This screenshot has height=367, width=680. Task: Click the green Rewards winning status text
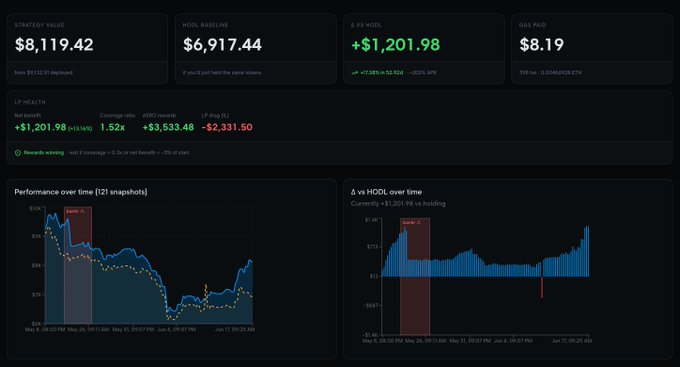tap(44, 153)
